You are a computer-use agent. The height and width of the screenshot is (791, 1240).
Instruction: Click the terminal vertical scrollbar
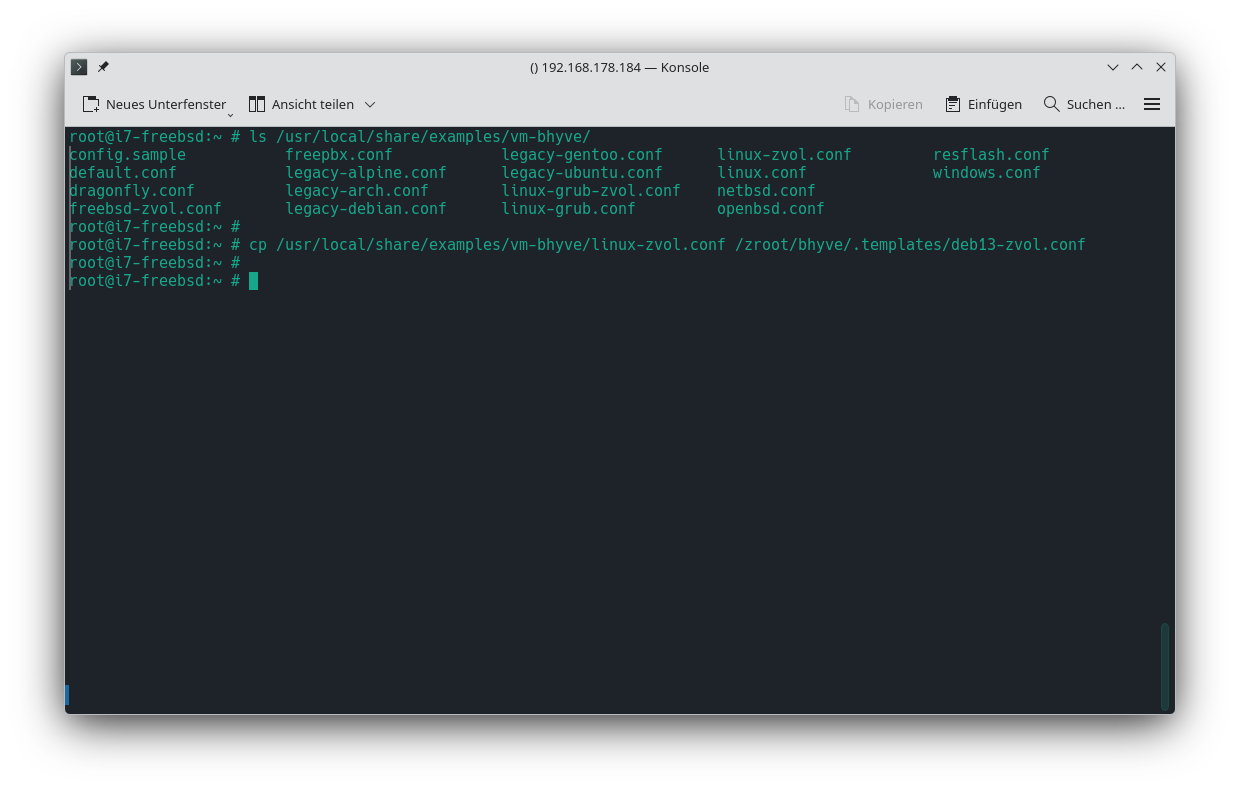[x=1165, y=665]
